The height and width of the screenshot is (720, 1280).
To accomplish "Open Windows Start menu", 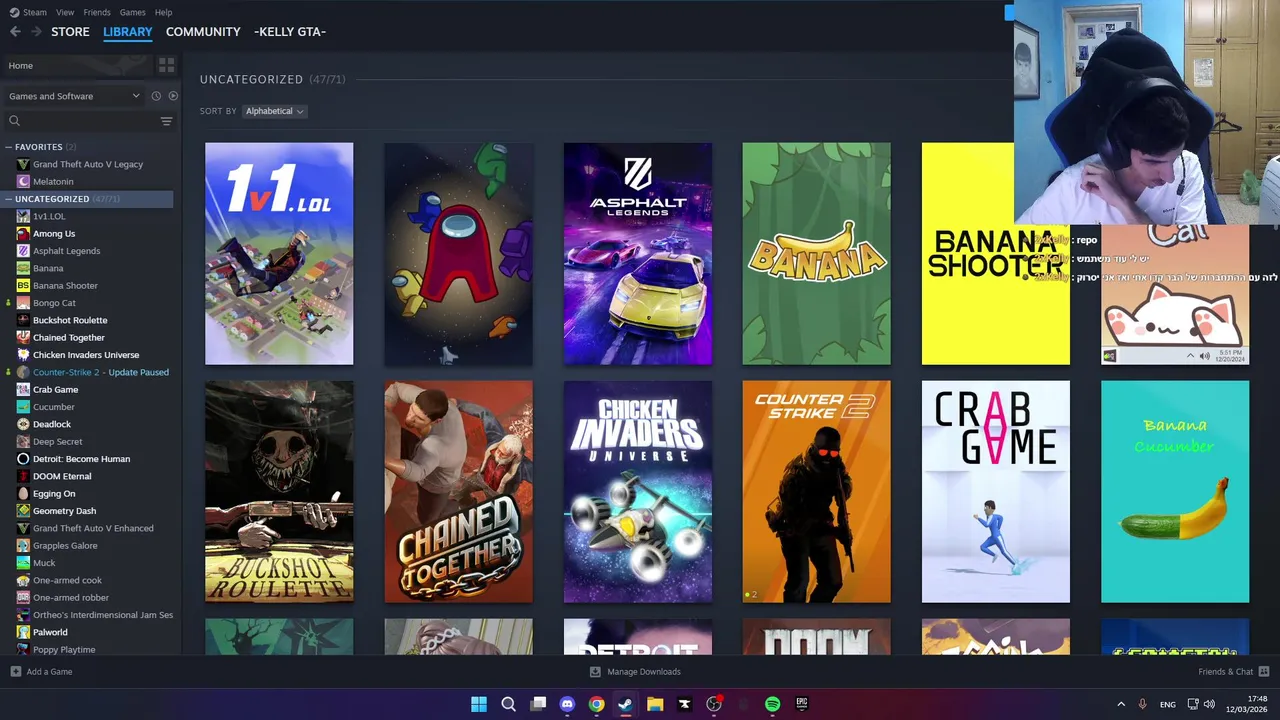I will (x=479, y=704).
